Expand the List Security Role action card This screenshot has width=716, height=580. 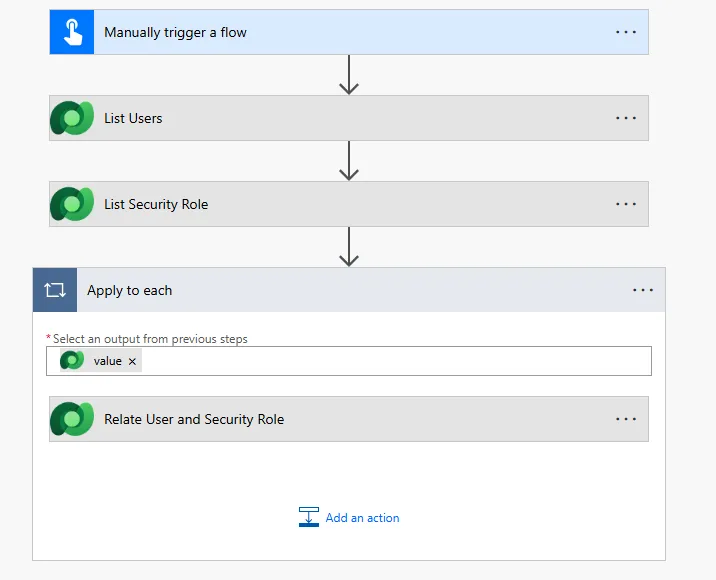349,204
